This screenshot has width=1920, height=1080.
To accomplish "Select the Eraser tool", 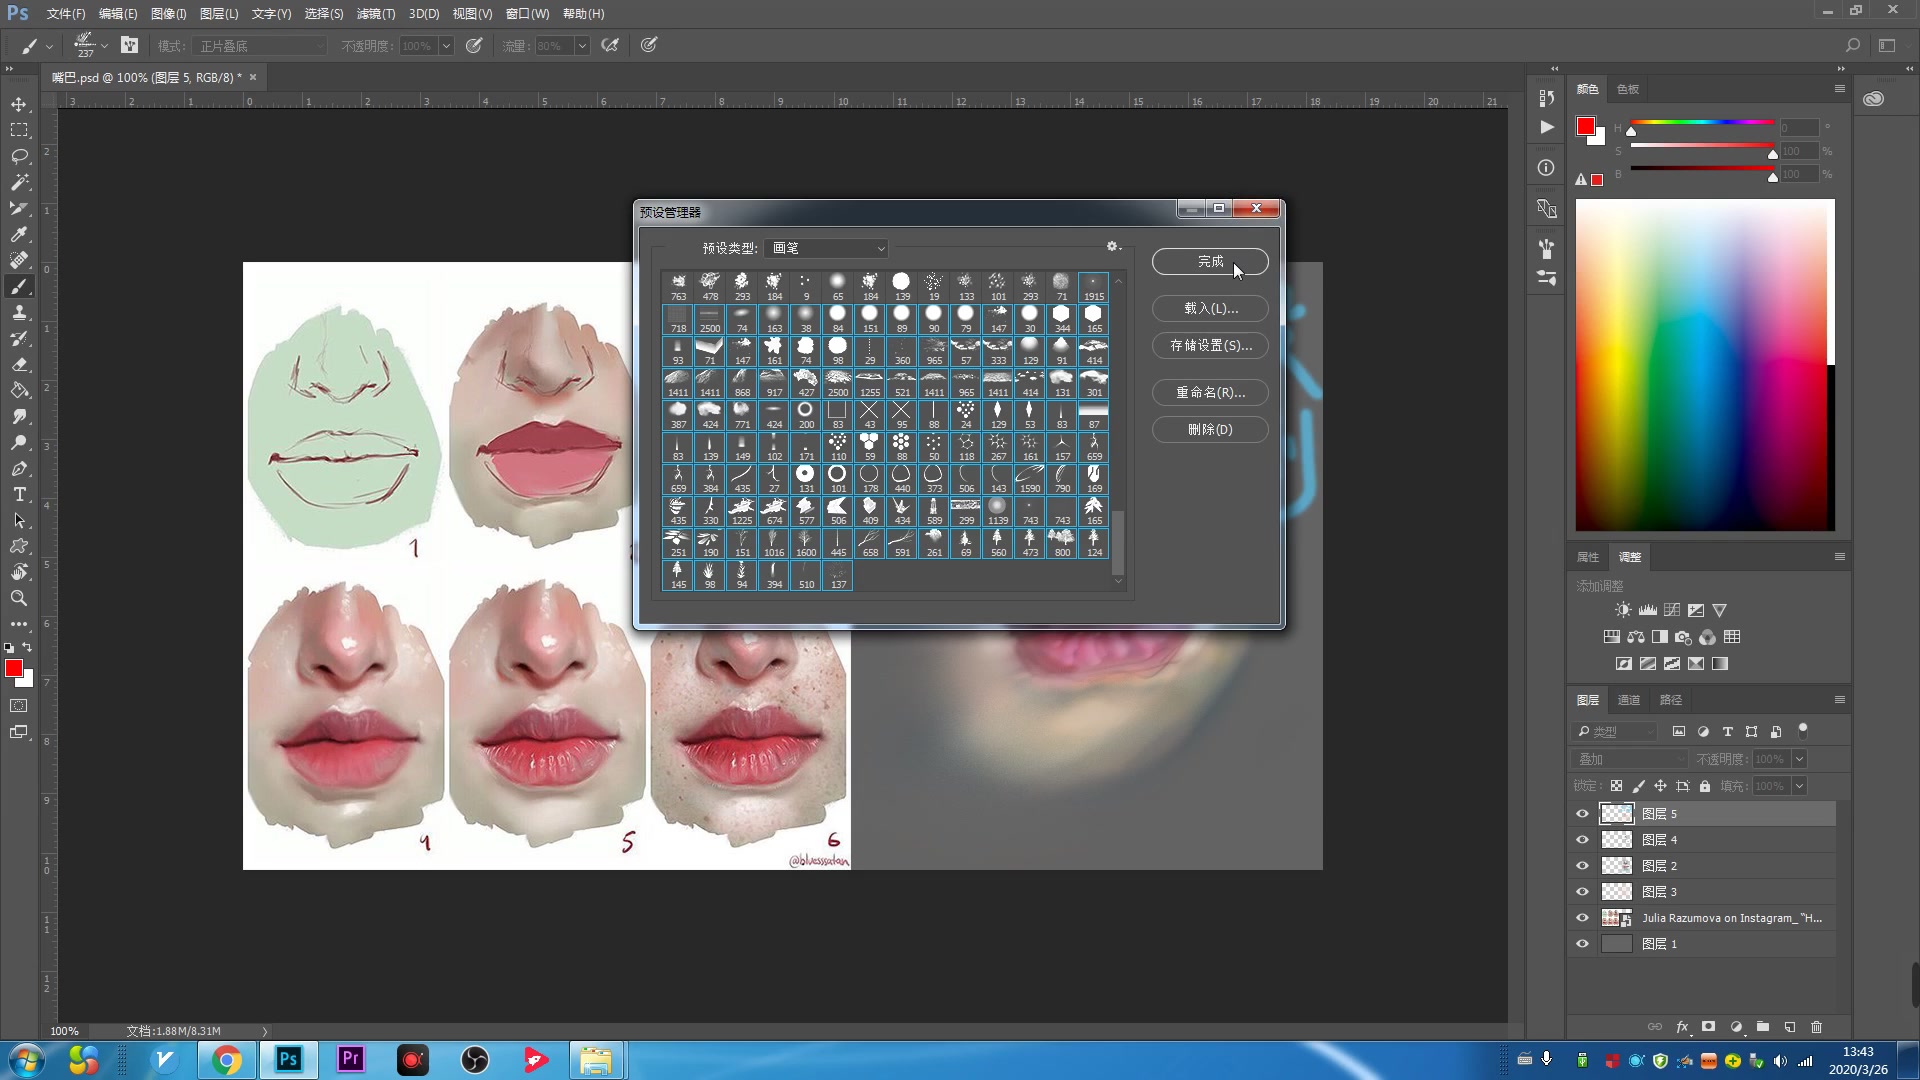I will click(19, 364).
